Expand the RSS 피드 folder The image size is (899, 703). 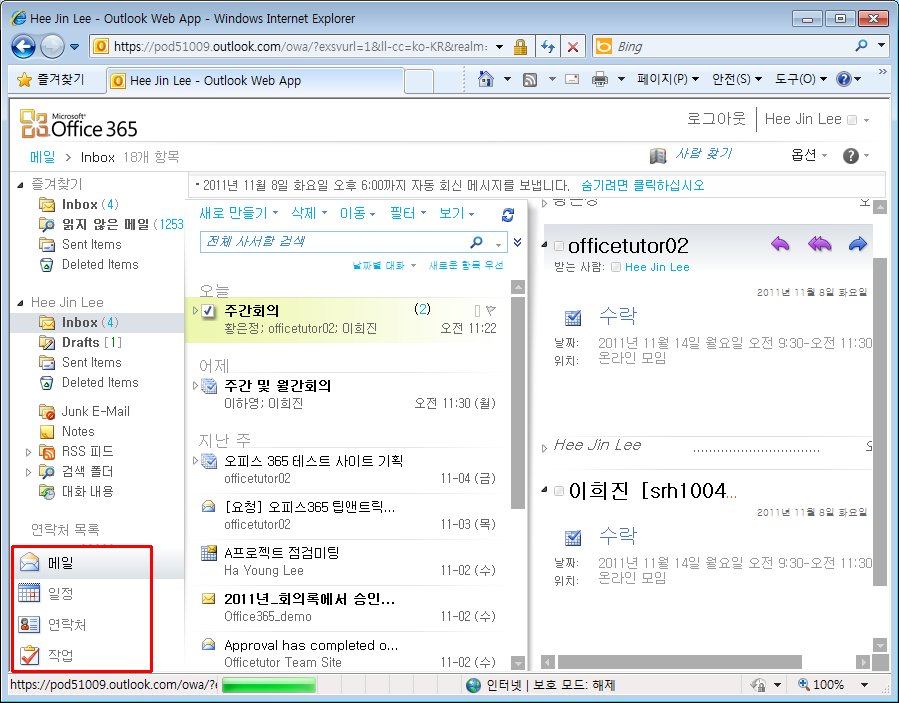(x=28, y=452)
